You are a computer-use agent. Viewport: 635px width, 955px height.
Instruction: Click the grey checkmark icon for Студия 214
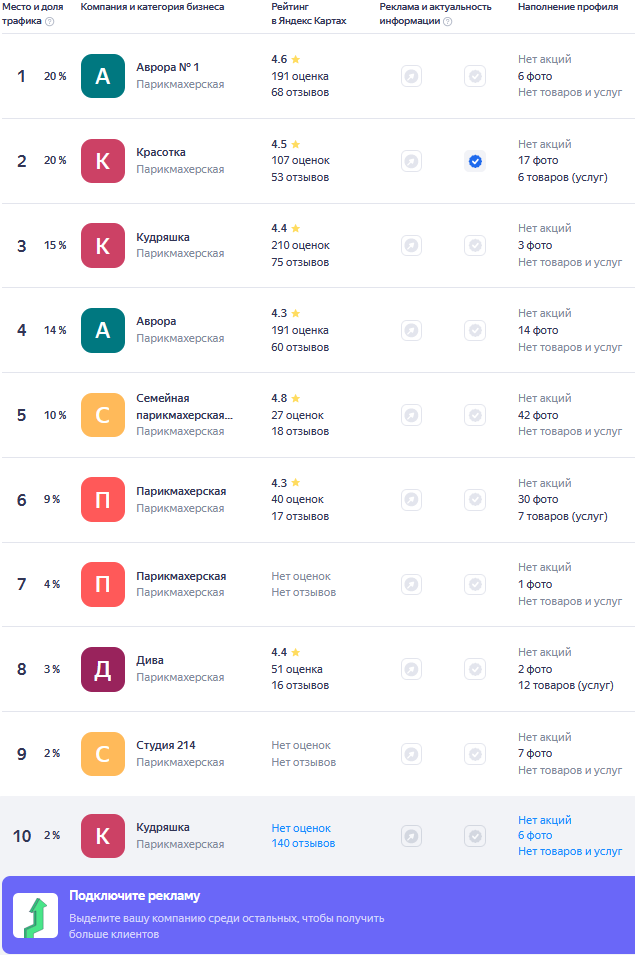(x=475, y=754)
